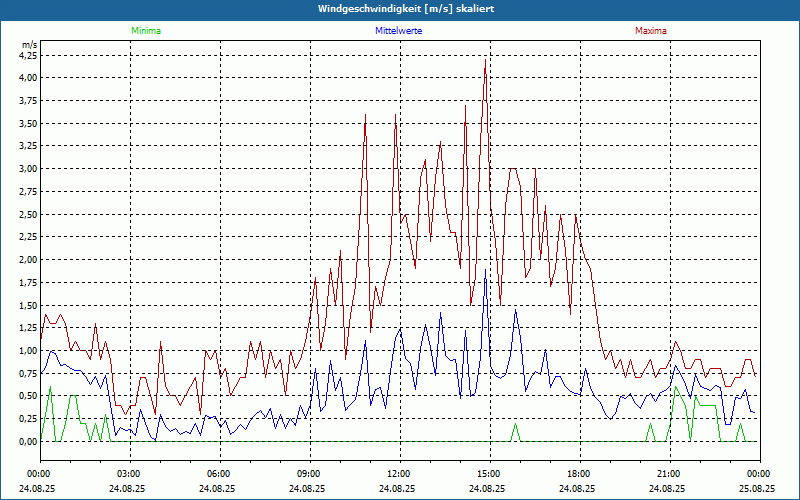Click the 3,00 y-axis tick label
This screenshot has width=800, height=500.
[x=27, y=169]
